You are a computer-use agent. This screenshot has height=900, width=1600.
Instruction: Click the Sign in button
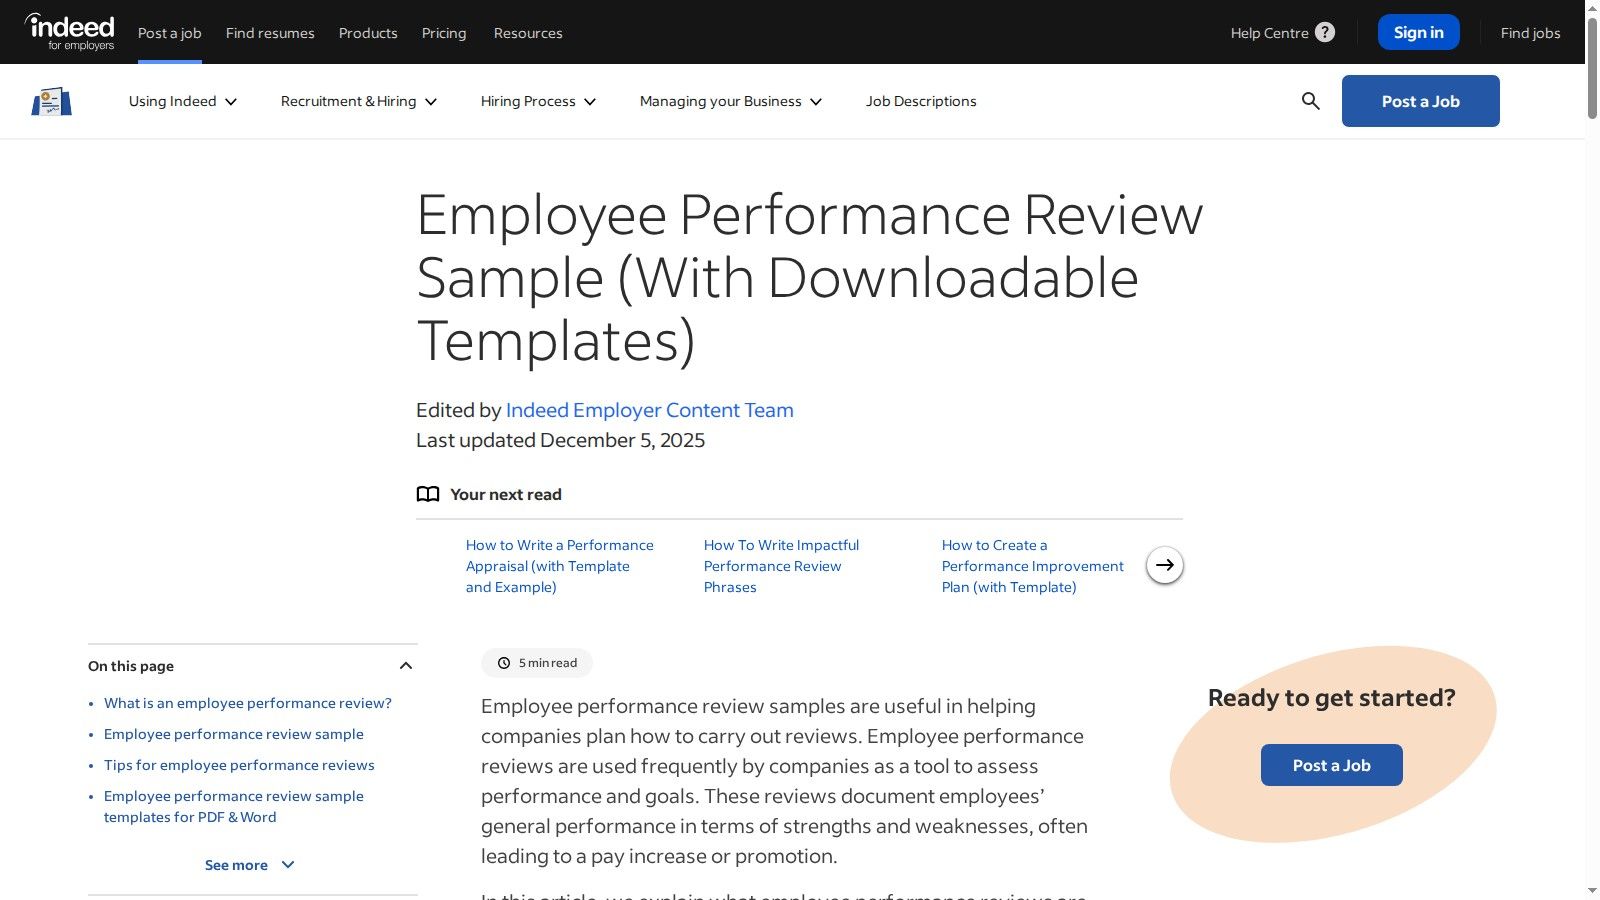(x=1418, y=31)
